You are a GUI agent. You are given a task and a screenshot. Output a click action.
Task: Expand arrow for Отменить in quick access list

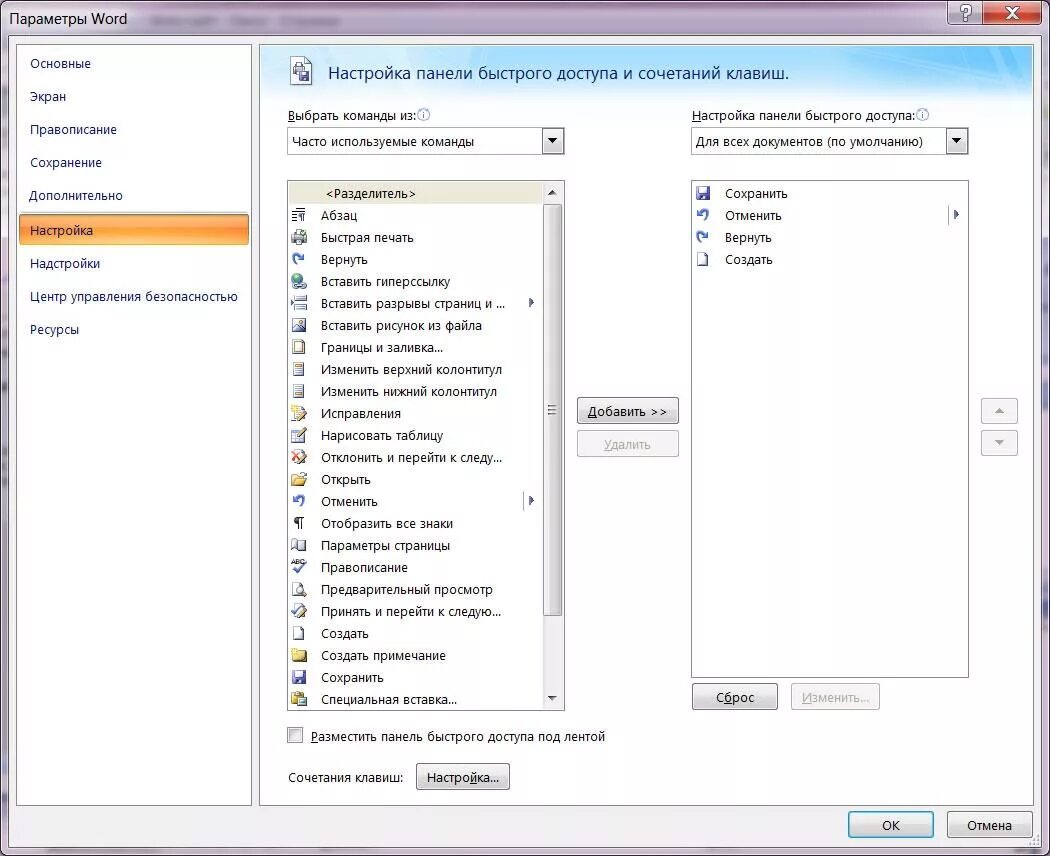click(956, 214)
